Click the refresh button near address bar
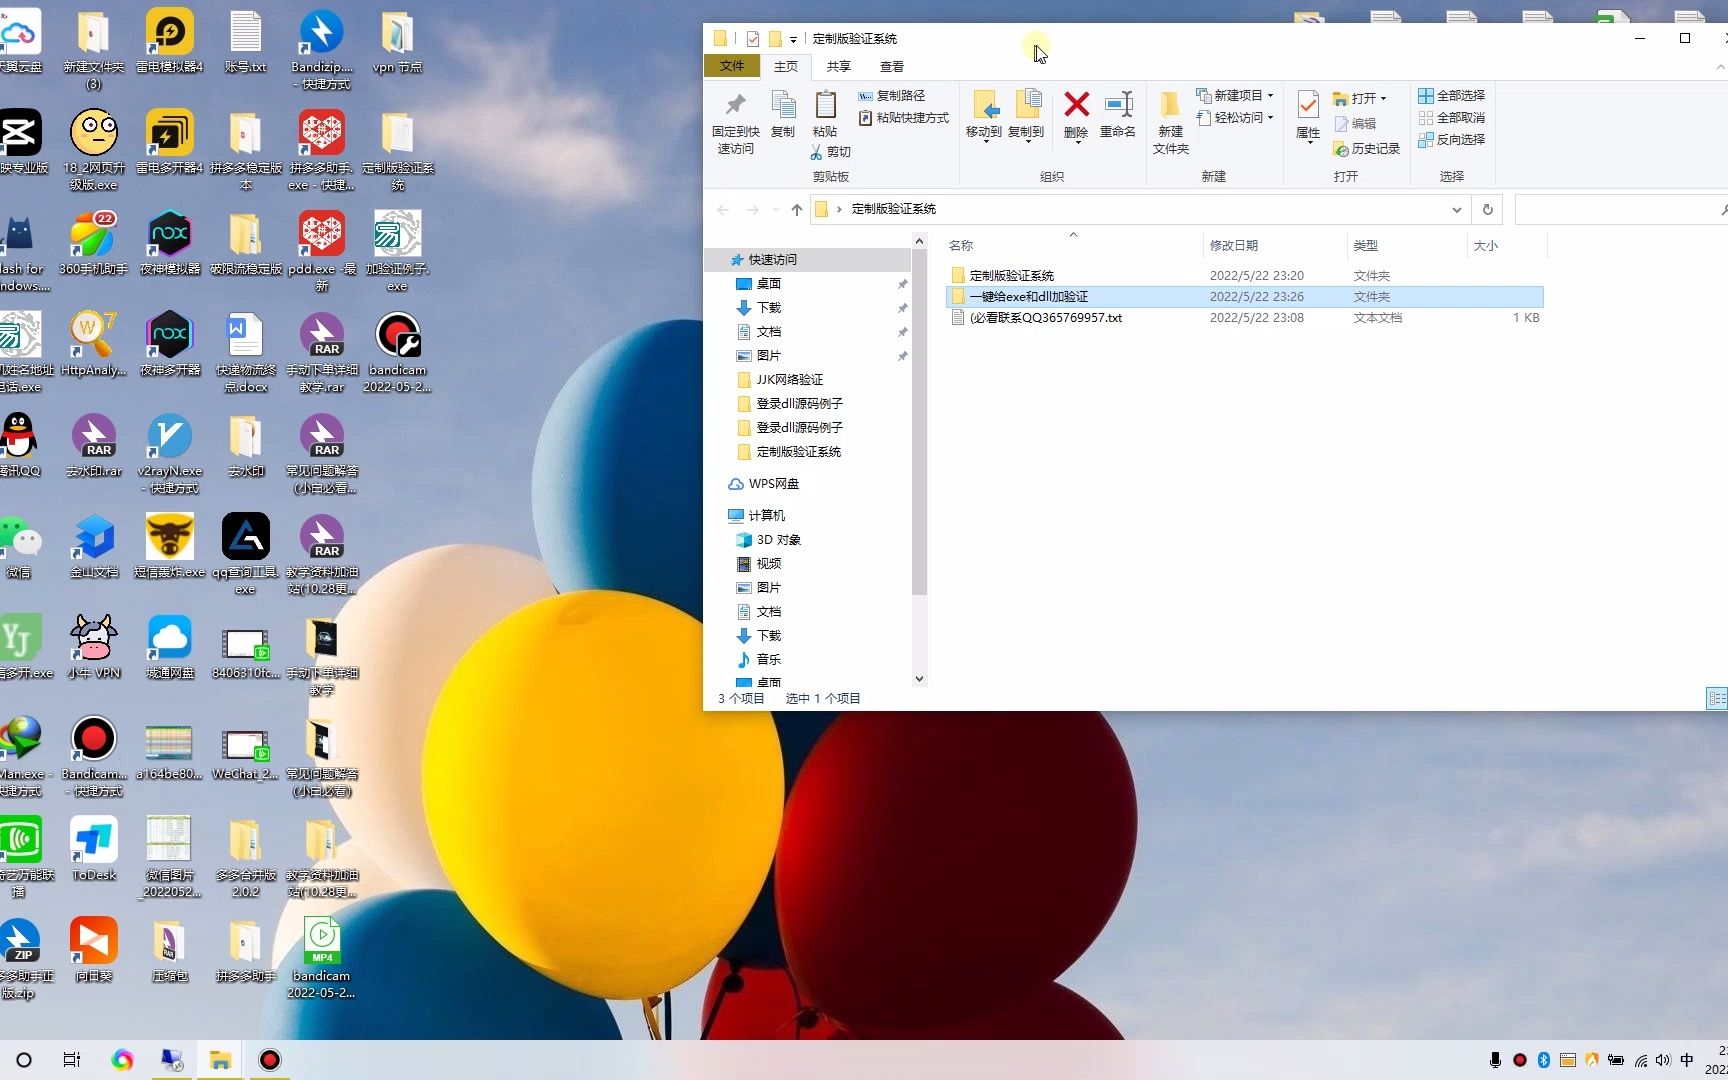The width and height of the screenshot is (1728, 1080). (x=1487, y=209)
